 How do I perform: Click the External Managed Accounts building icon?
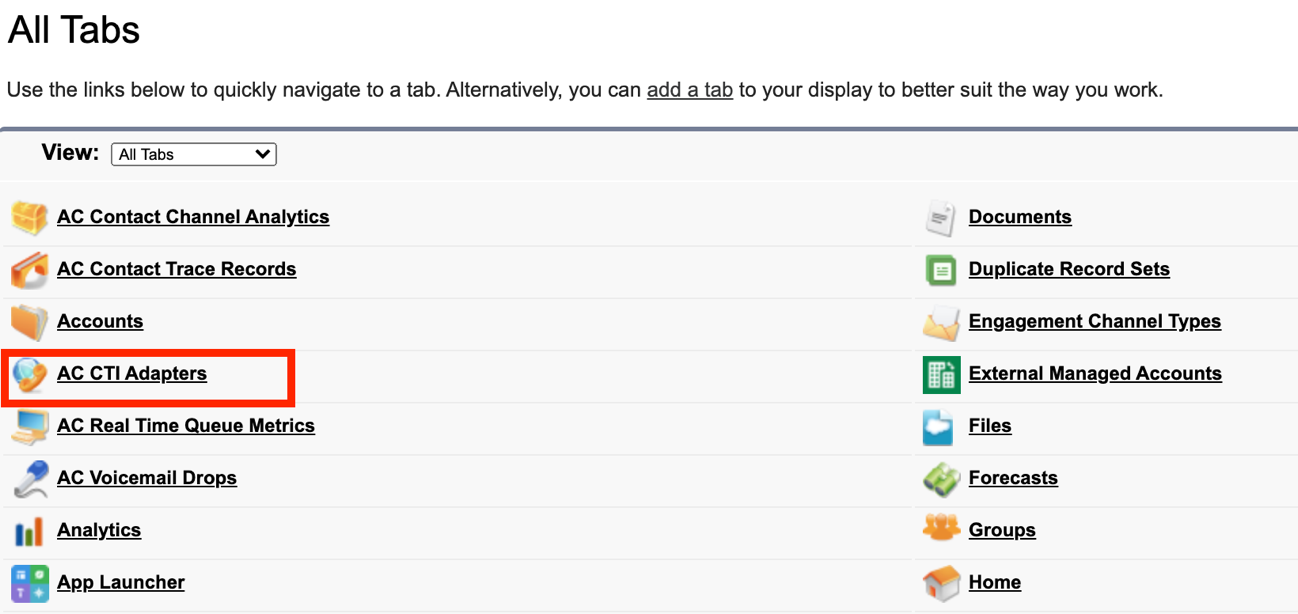(941, 374)
